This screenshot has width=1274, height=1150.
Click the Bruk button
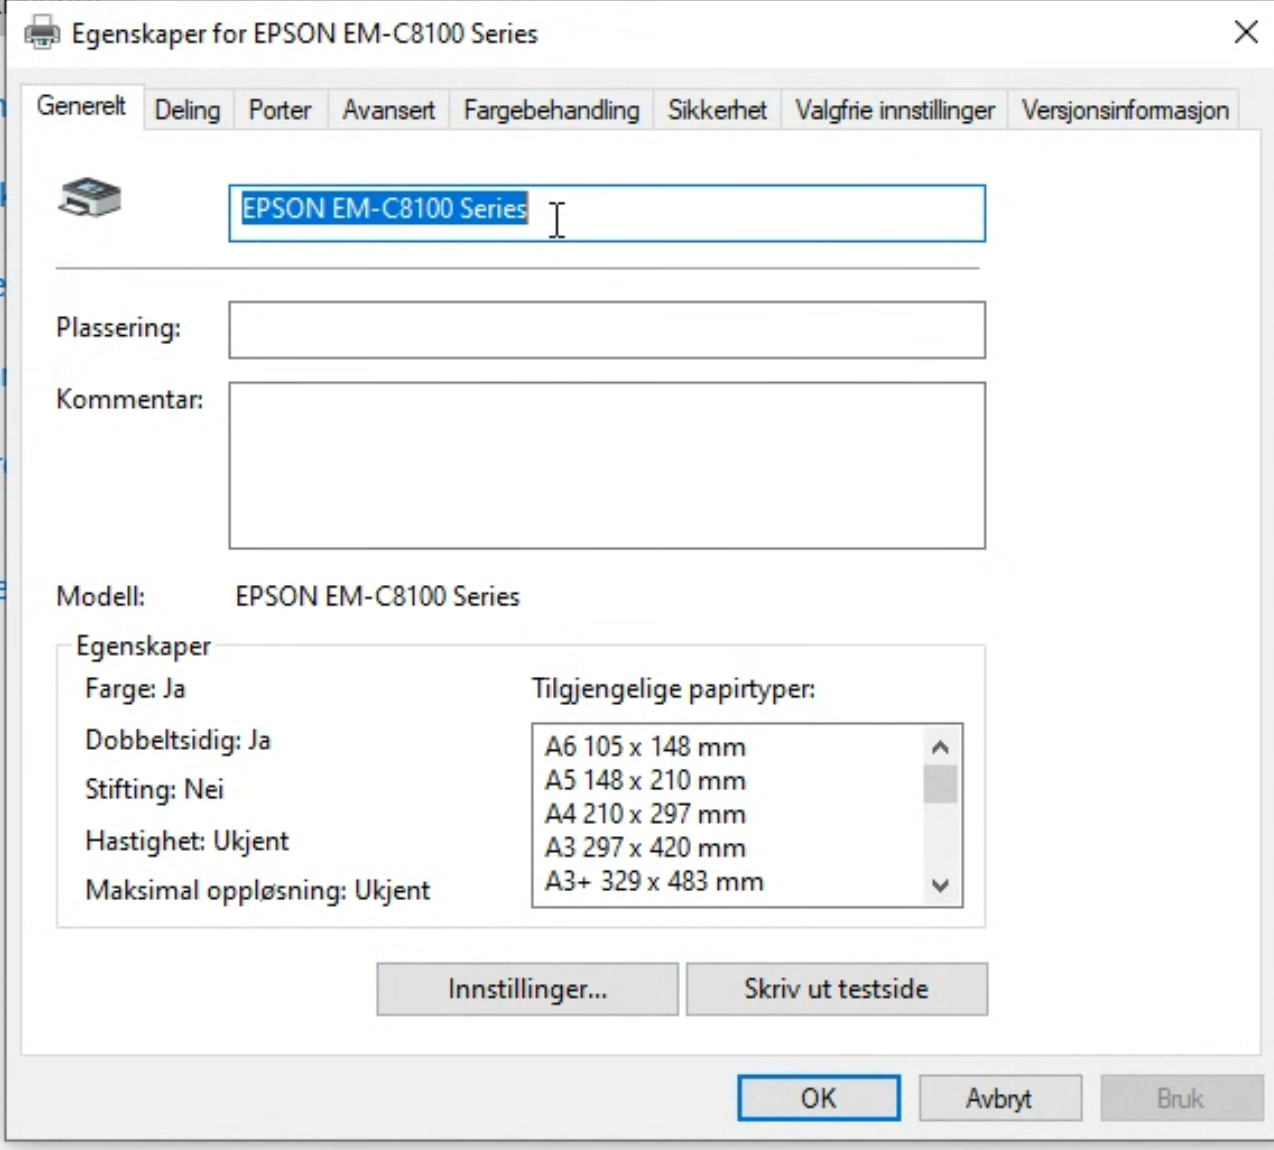pos(1180,1098)
